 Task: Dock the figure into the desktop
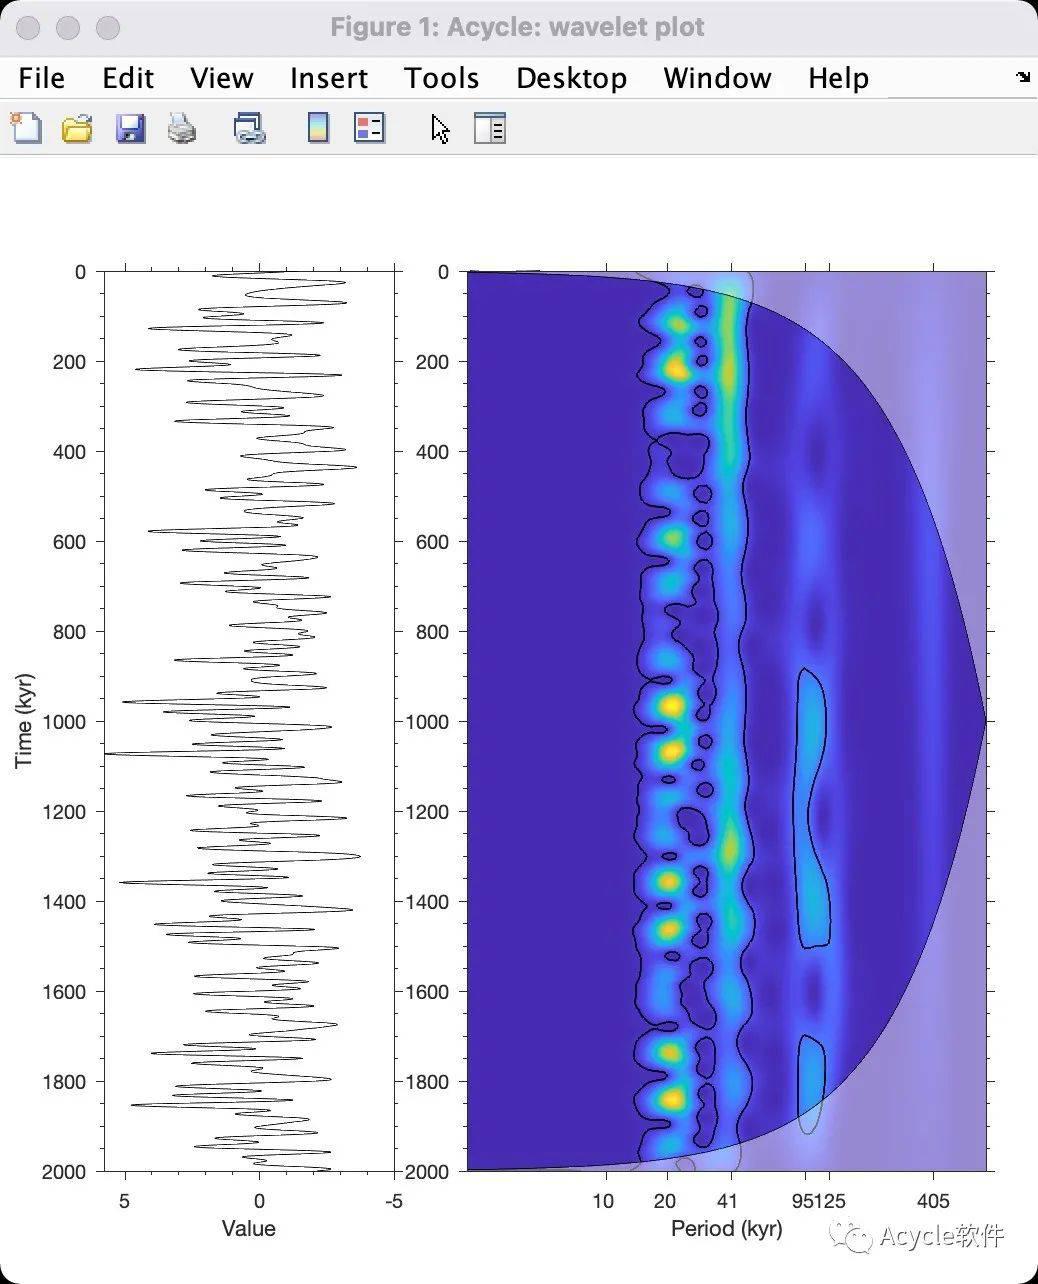(x=1023, y=77)
